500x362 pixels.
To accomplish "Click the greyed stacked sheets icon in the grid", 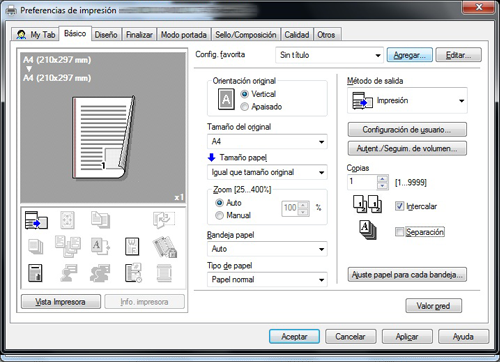I will tap(36, 247).
